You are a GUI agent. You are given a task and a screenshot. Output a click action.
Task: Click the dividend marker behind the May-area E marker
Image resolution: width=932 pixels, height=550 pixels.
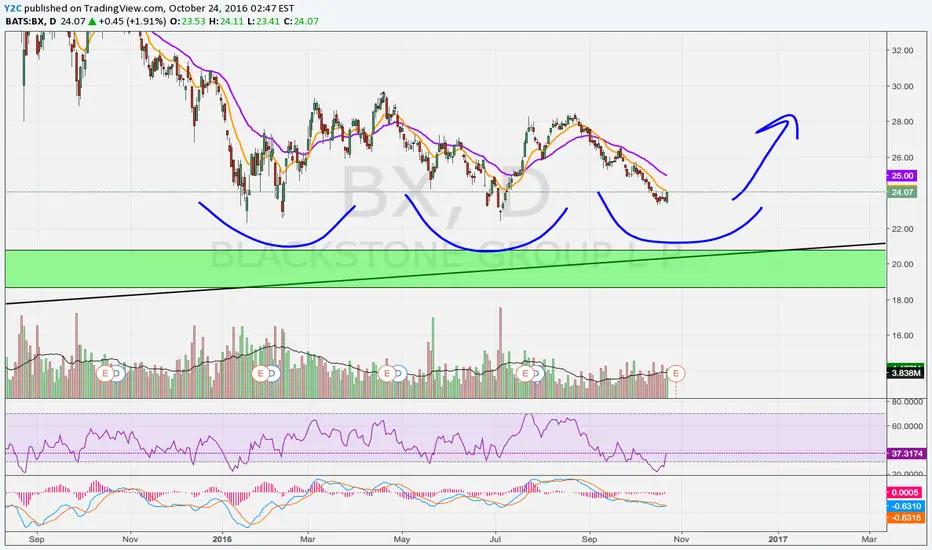tap(401, 373)
